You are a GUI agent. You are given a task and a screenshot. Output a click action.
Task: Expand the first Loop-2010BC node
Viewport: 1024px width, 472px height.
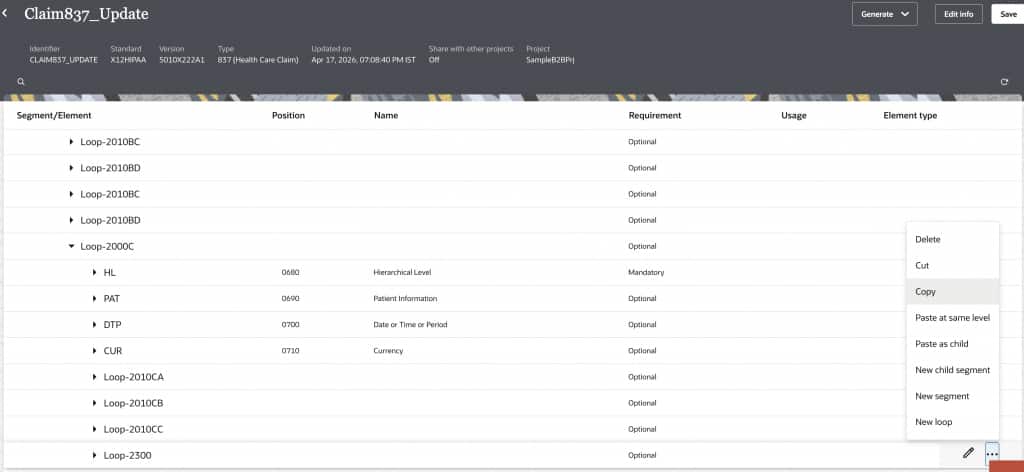71,142
